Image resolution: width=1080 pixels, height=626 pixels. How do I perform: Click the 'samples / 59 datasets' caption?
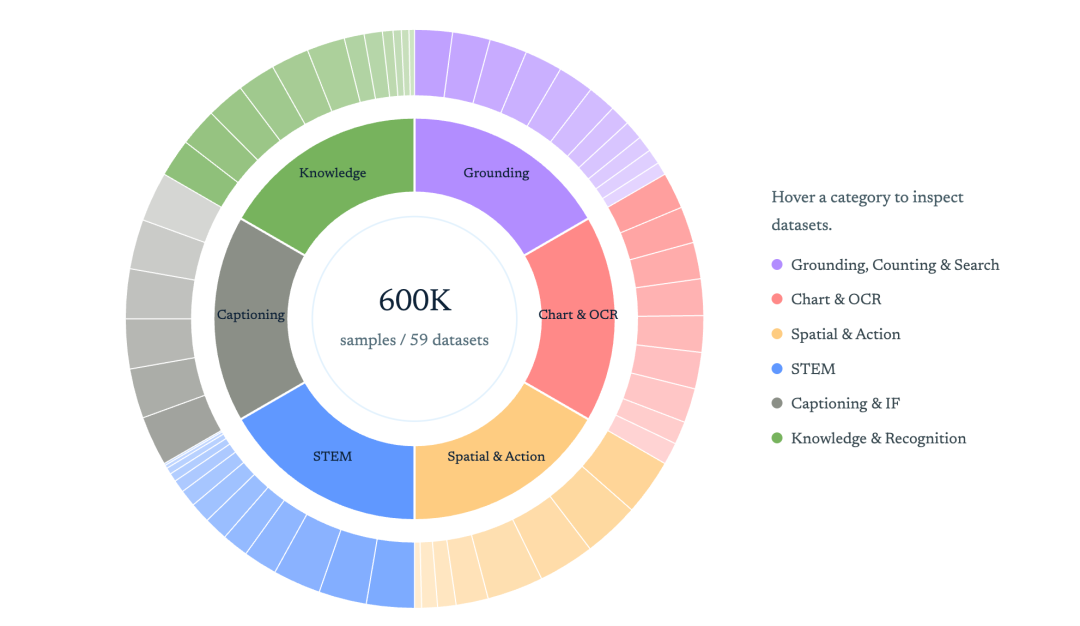414,341
